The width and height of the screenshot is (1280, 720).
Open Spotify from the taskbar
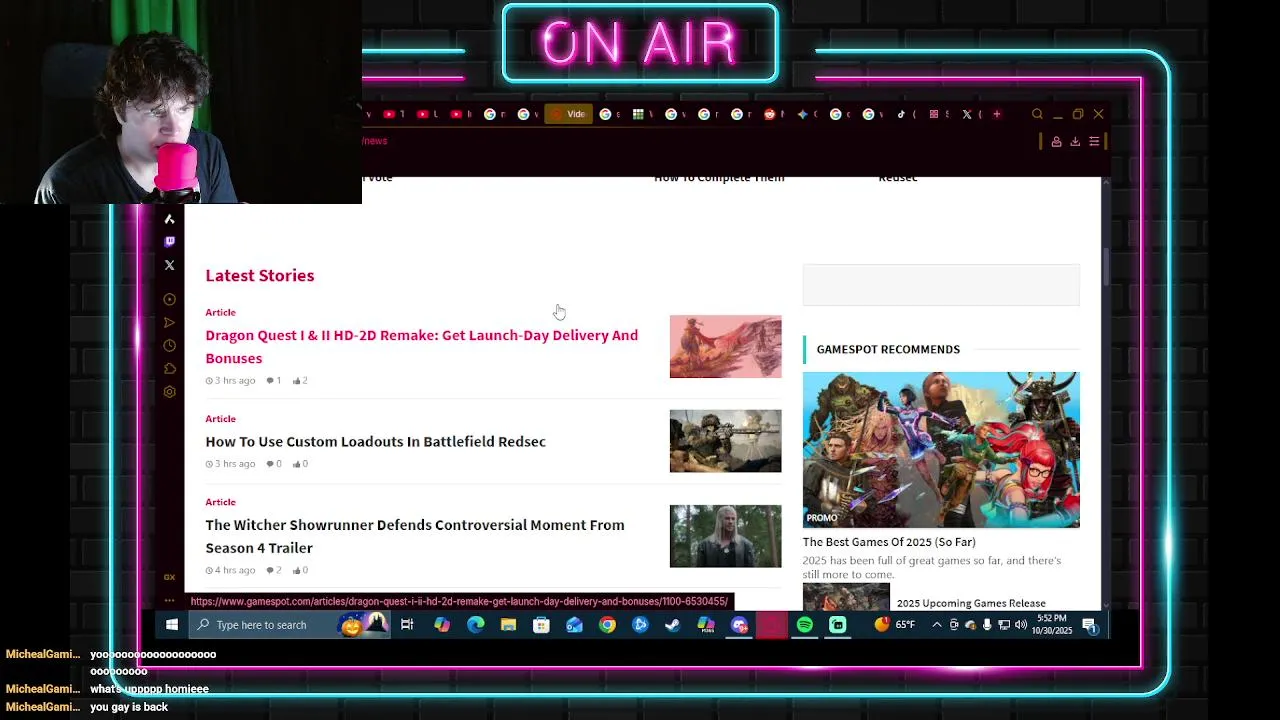[805, 625]
